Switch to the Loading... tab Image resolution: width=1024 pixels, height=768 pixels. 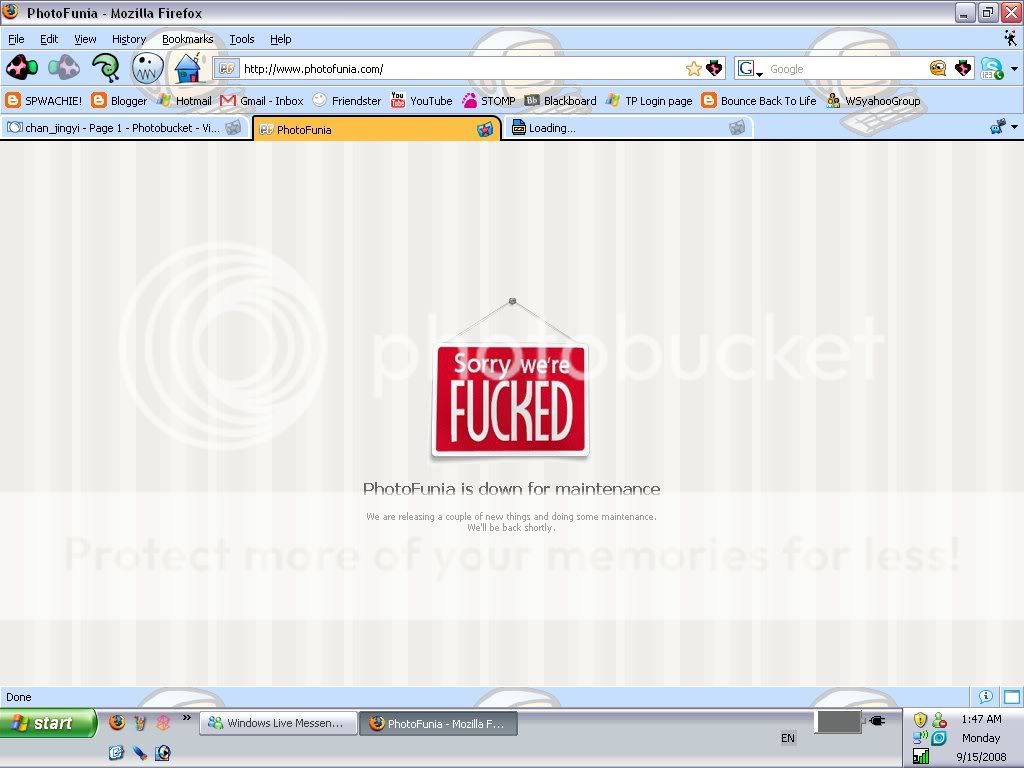(x=628, y=128)
